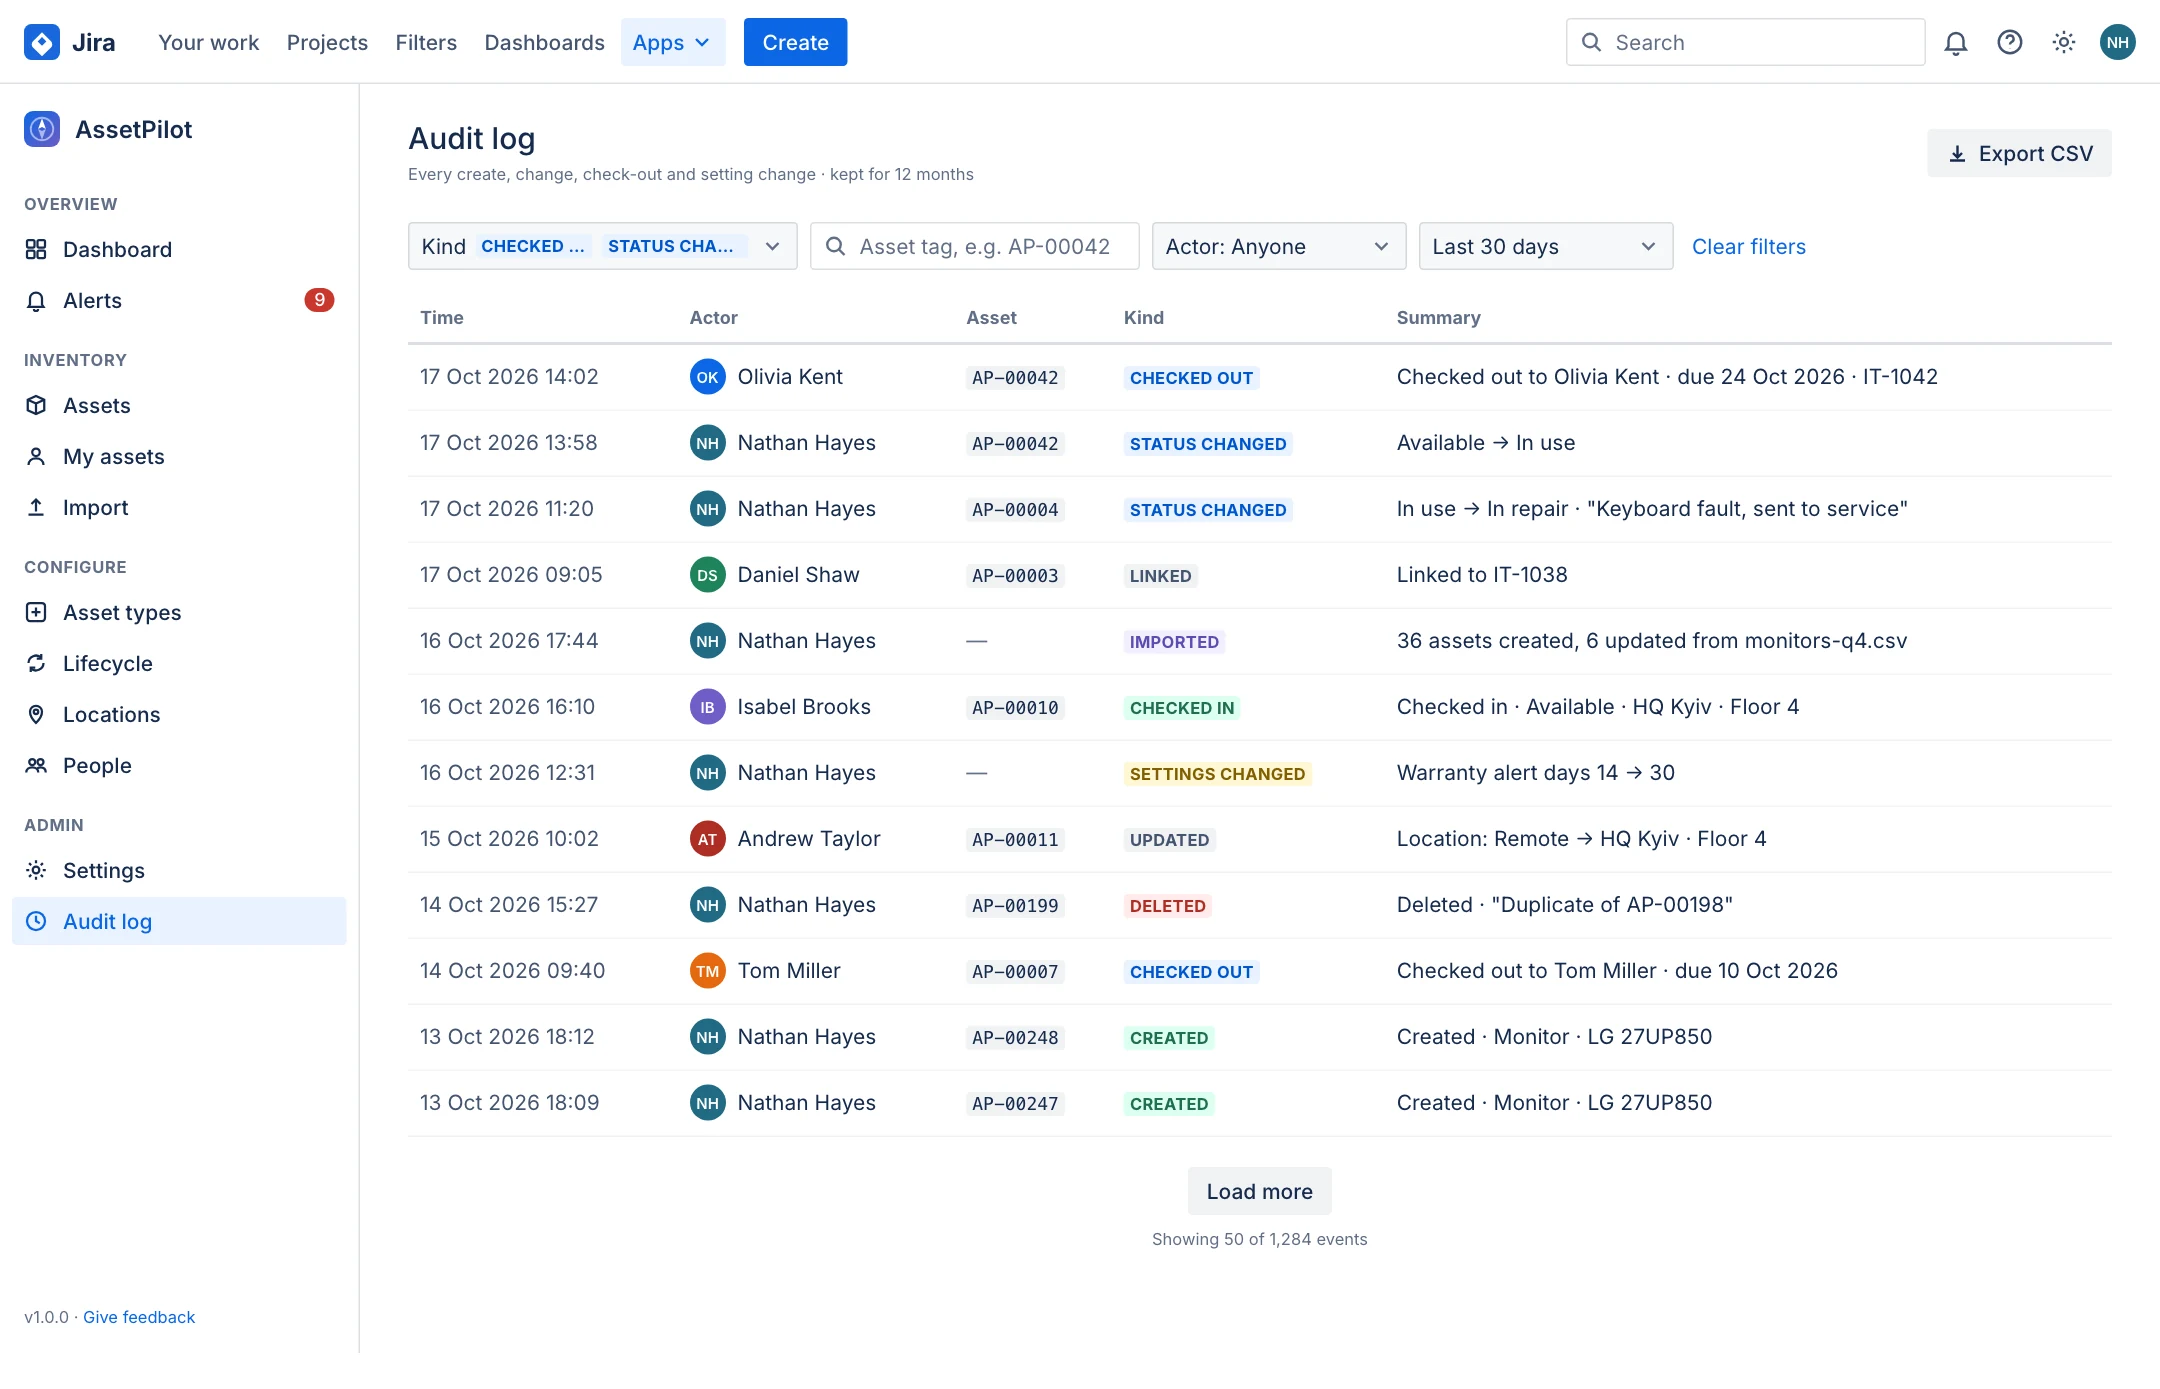The height and width of the screenshot is (1389, 2160).
Task: Open the help question mark icon
Action: point(2010,42)
